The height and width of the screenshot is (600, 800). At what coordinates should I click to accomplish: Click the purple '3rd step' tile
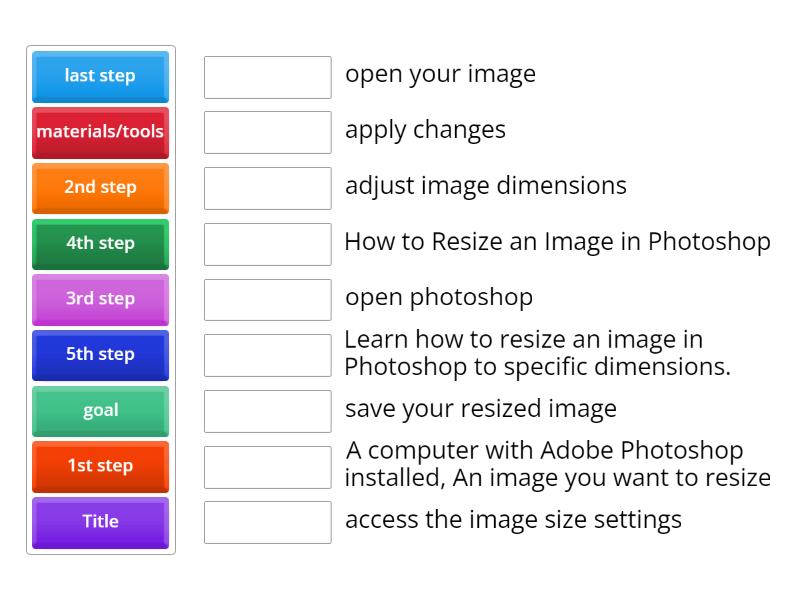(x=100, y=299)
